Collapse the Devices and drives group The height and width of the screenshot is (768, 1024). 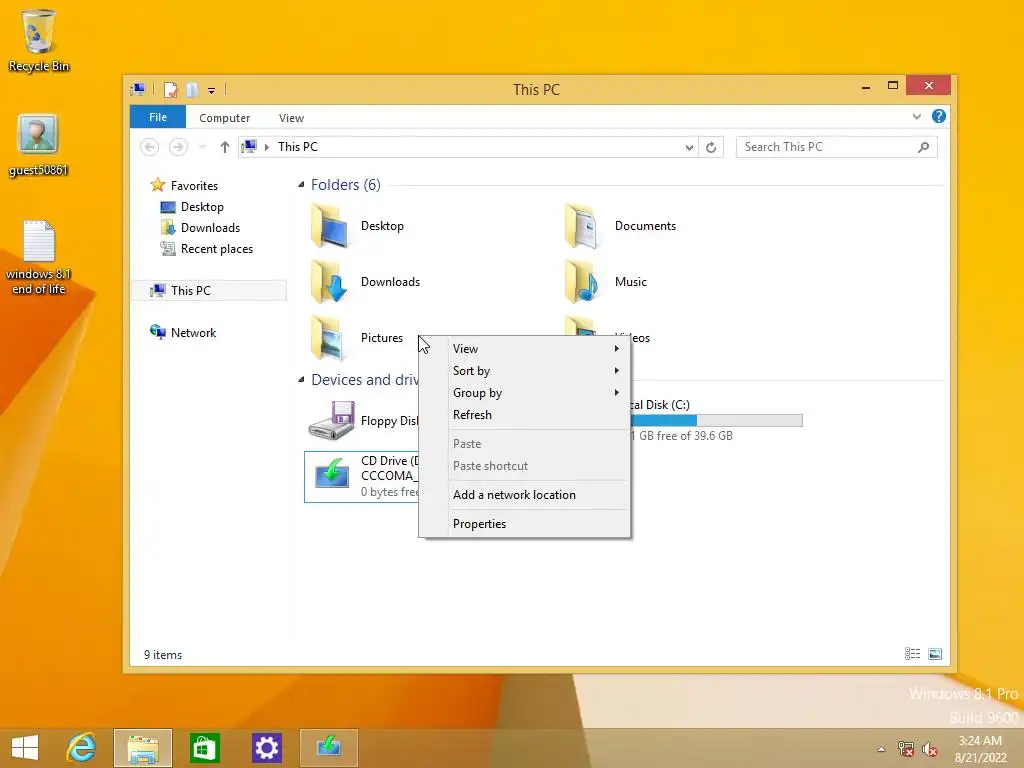(x=301, y=379)
